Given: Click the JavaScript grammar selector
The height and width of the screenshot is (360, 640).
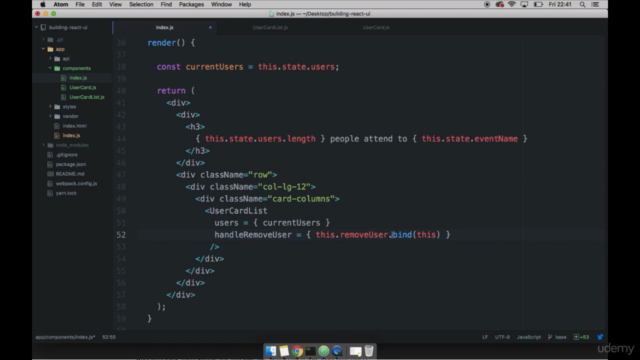Looking at the screenshot, I should [x=529, y=337].
